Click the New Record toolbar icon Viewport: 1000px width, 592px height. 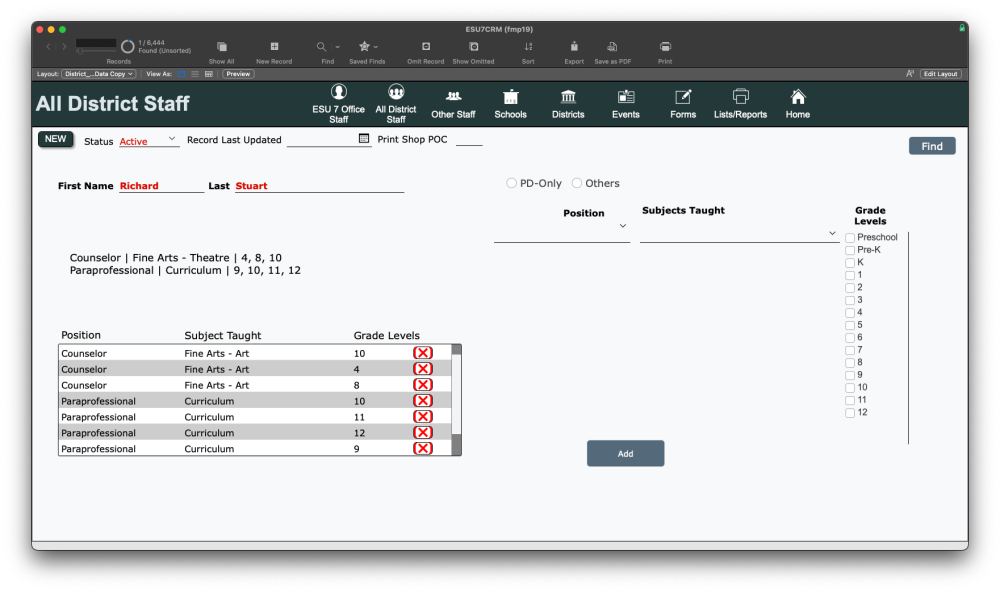[x=275, y=47]
